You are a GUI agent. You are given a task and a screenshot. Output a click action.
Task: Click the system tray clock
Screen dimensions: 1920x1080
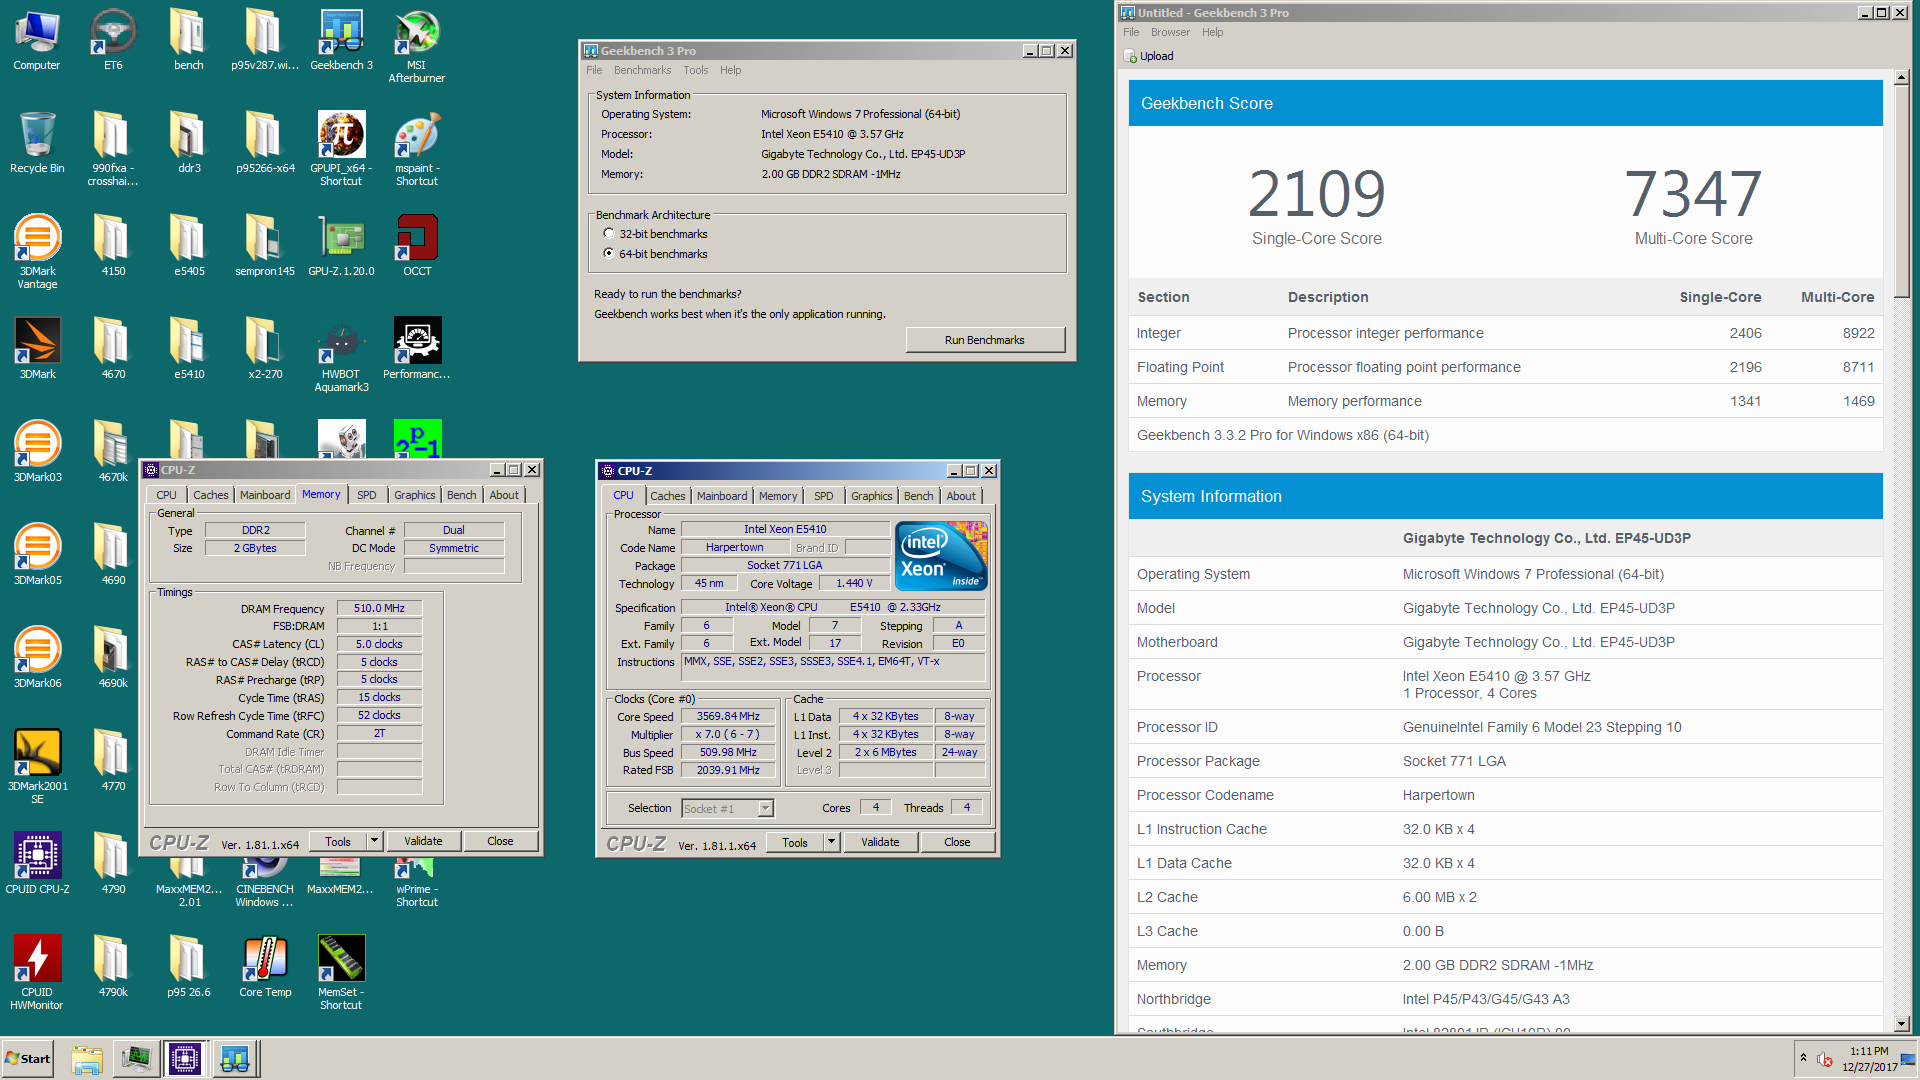pyautogui.click(x=1869, y=1059)
